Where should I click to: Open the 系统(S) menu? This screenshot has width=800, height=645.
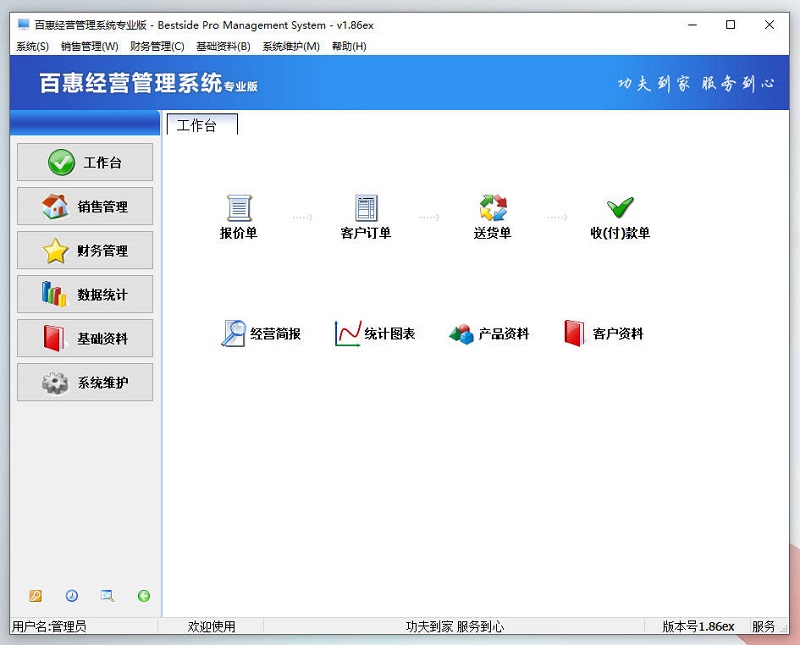[x=33, y=46]
